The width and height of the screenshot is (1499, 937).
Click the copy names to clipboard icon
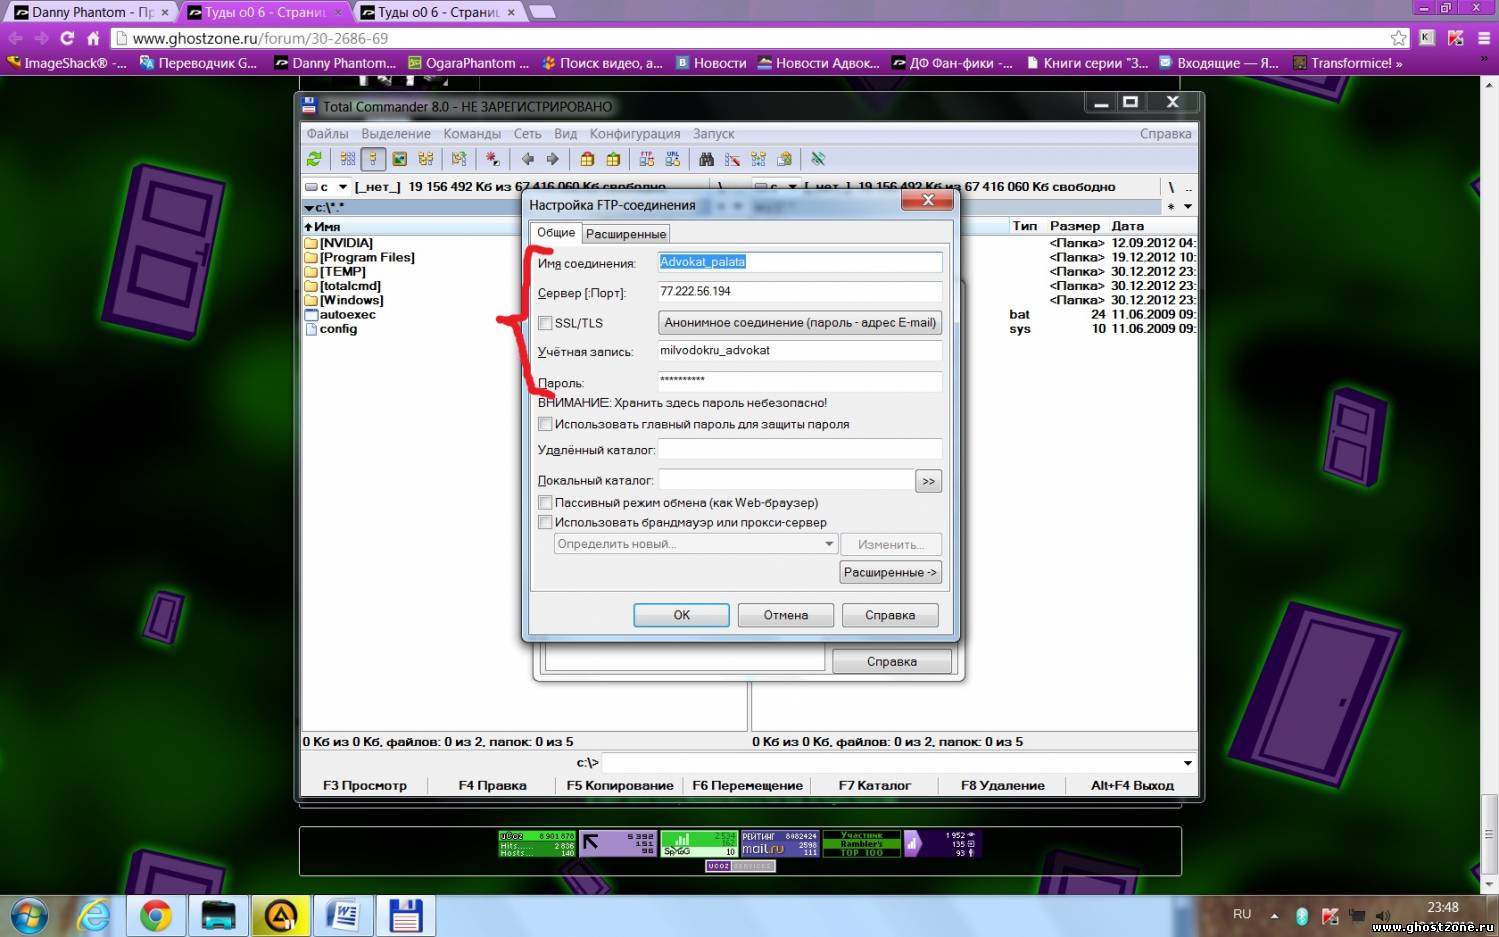click(x=784, y=159)
